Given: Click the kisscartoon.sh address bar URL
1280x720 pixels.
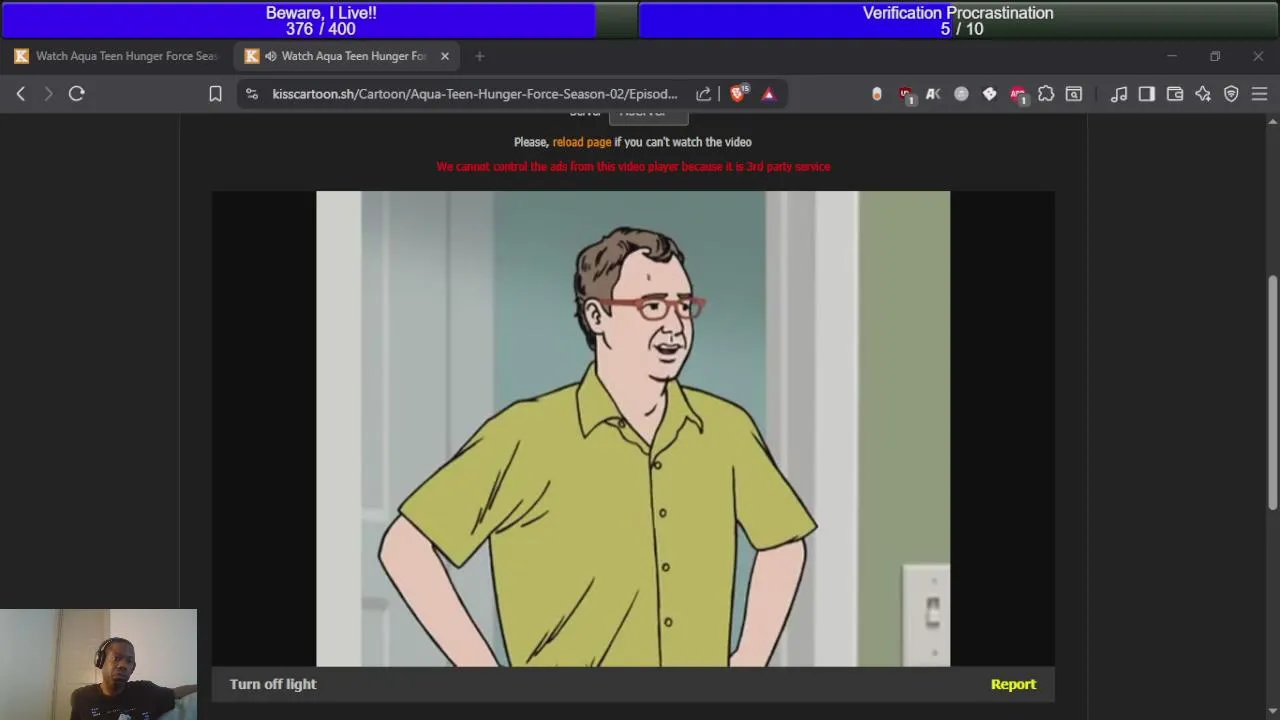Looking at the screenshot, I should click(475, 94).
